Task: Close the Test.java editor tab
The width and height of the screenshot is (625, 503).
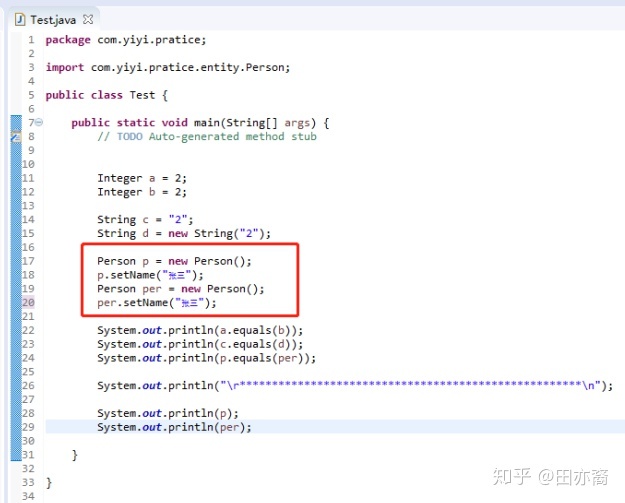Action: click(88, 19)
